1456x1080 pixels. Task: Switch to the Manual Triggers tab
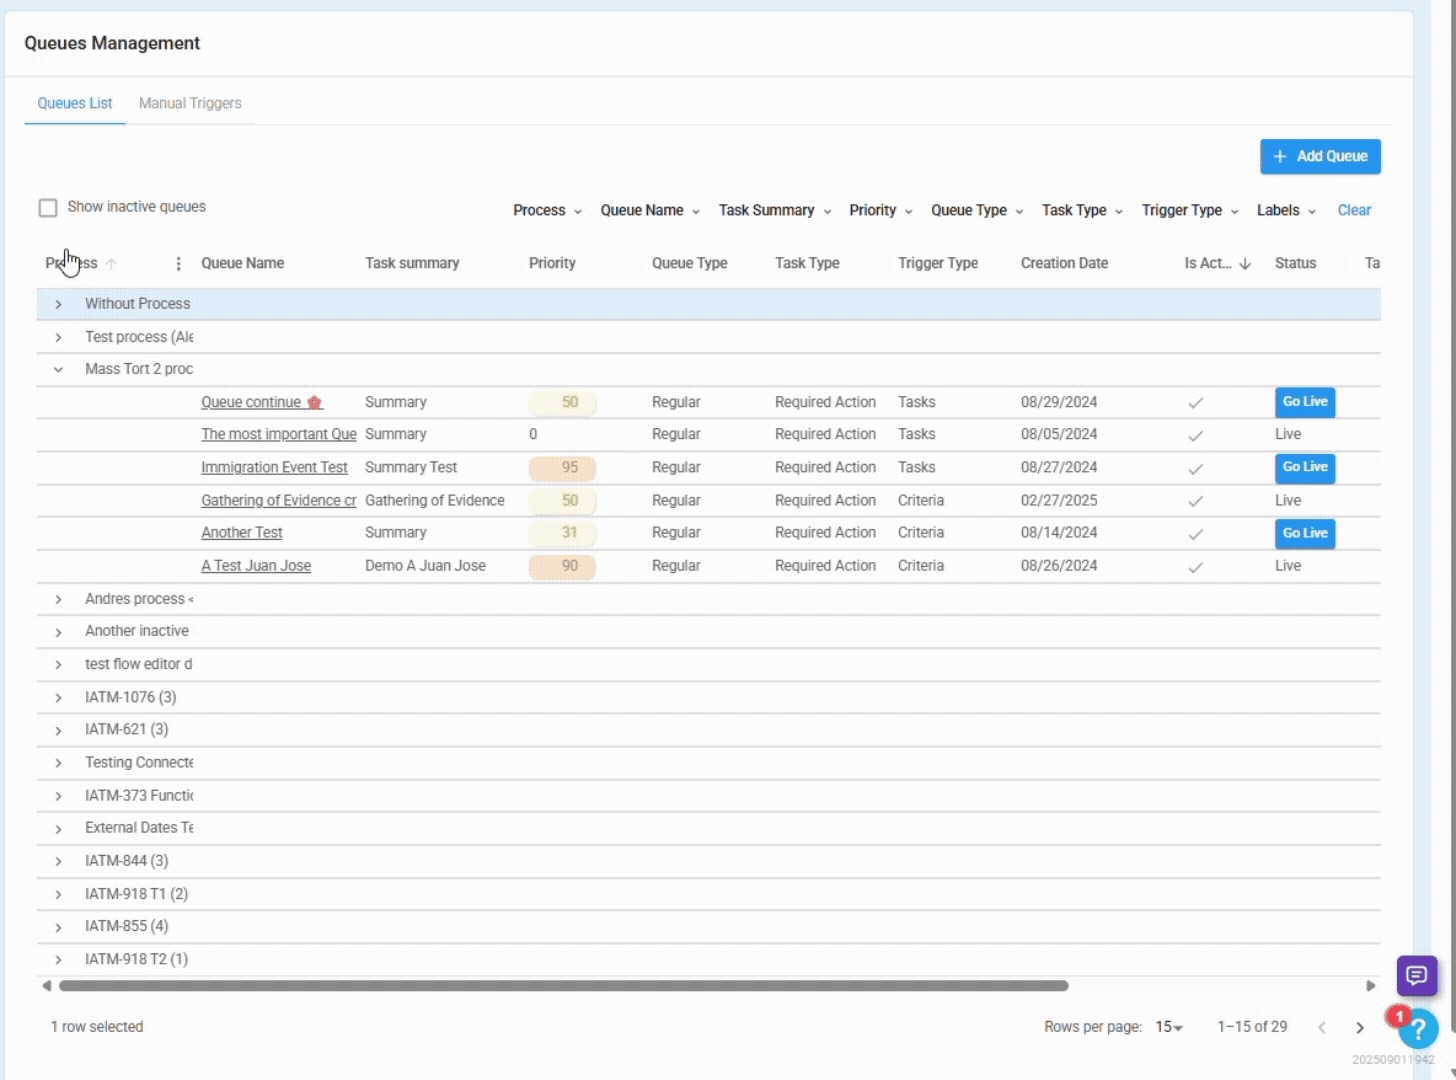click(190, 104)
